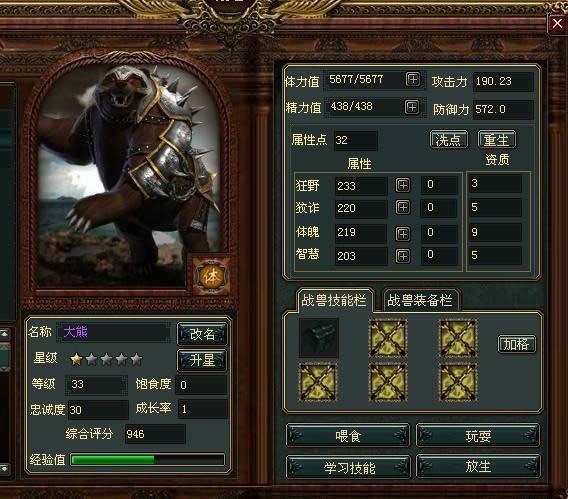Click the 改名 rename button
The width and height of the screenshot is (568, 499).
coord(202,334)
